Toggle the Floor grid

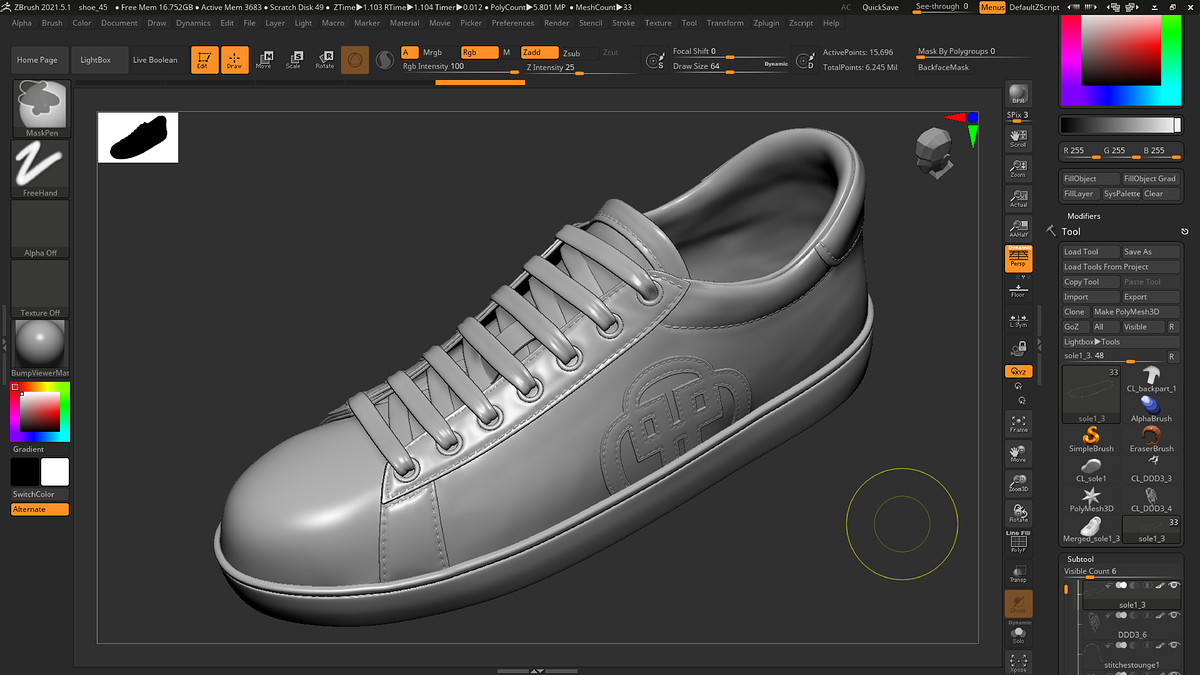click(x=1018, y=289)
